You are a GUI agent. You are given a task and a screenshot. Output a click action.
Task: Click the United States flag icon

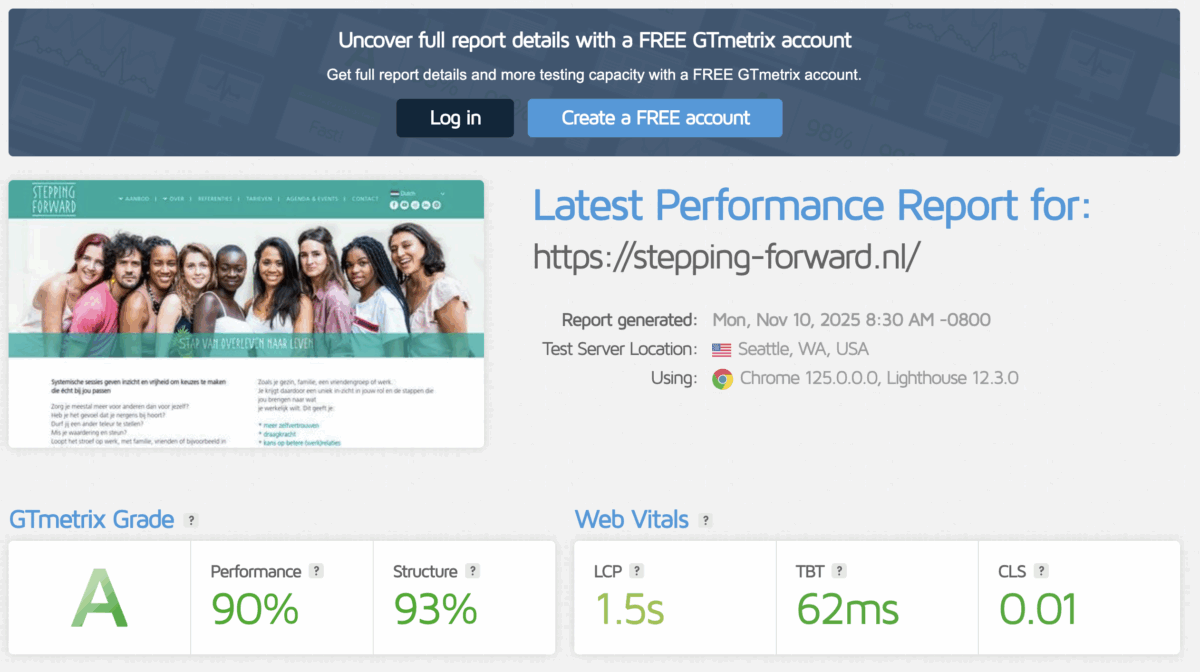722,350
